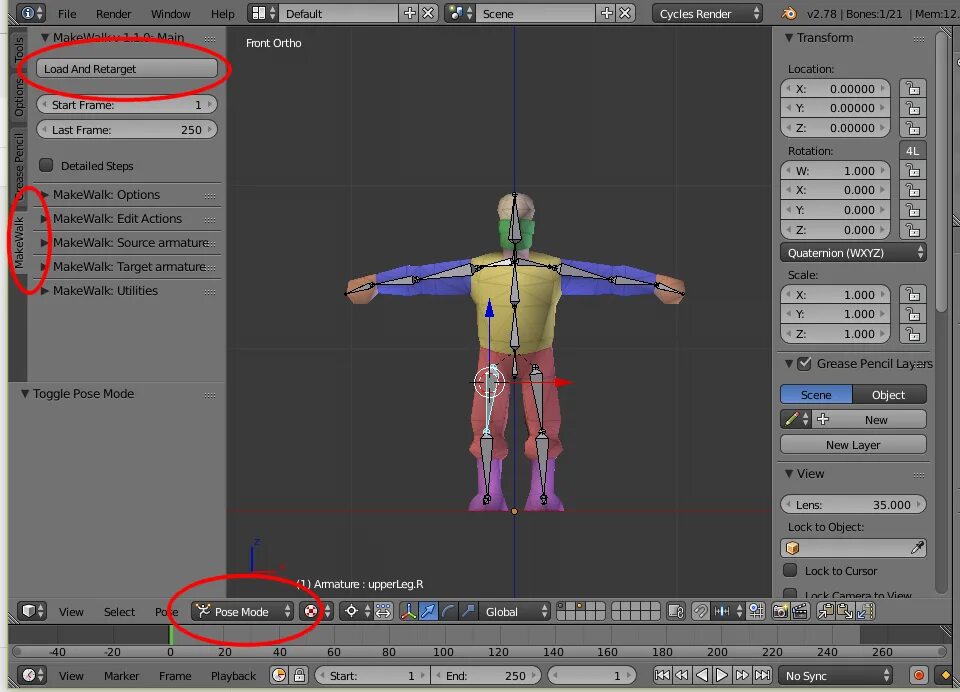960x692 pixels.
Task: Add a new screen layout with plus
Action: coord(410,13)
